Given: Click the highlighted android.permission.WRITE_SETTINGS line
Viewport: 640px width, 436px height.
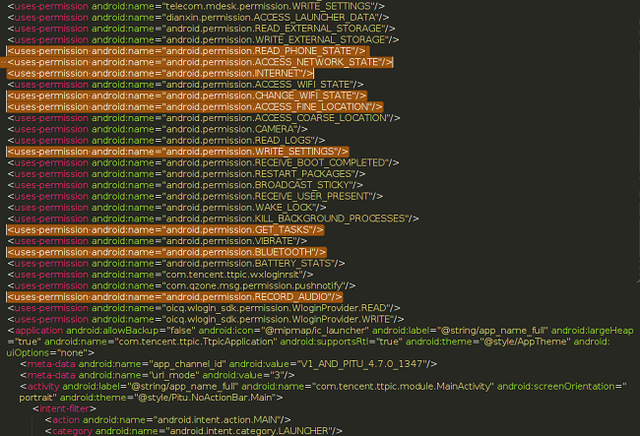Looking at the screenshot, I should [x=177, y=151].
